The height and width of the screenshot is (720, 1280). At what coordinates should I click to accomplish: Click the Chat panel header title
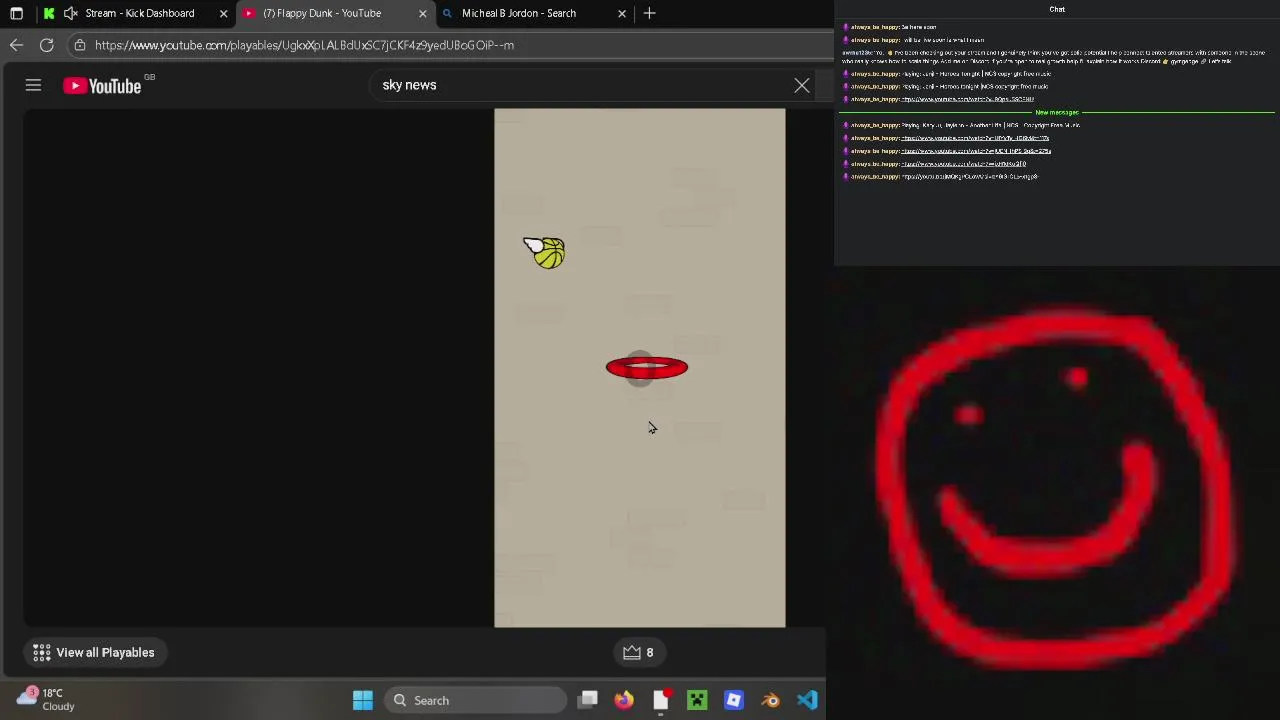click(1057, 9)
